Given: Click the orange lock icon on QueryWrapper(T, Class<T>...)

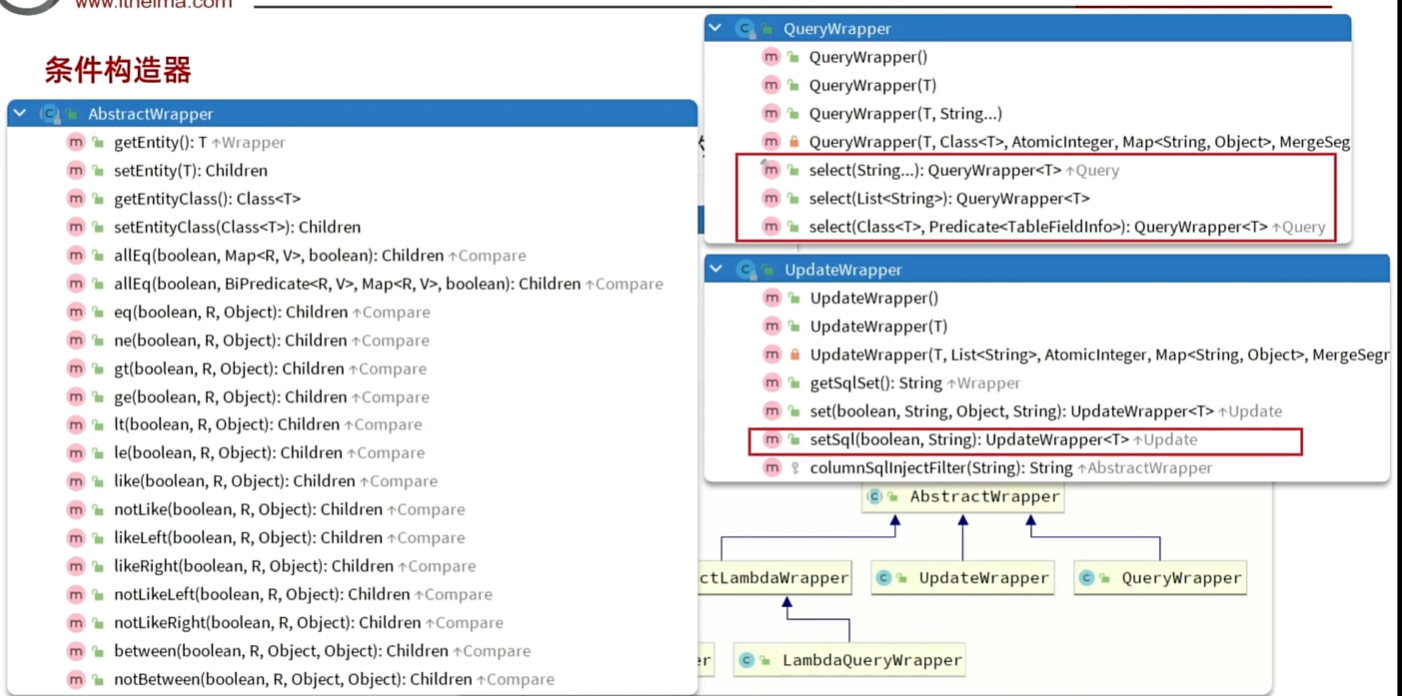Looking at the screenshot, I should coord(794,142).
